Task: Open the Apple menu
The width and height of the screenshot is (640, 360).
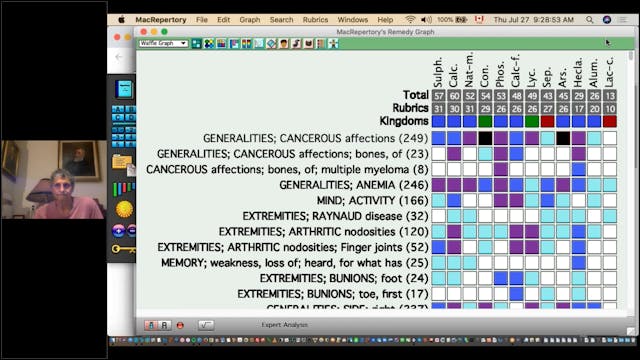Action: pos(122,20)
